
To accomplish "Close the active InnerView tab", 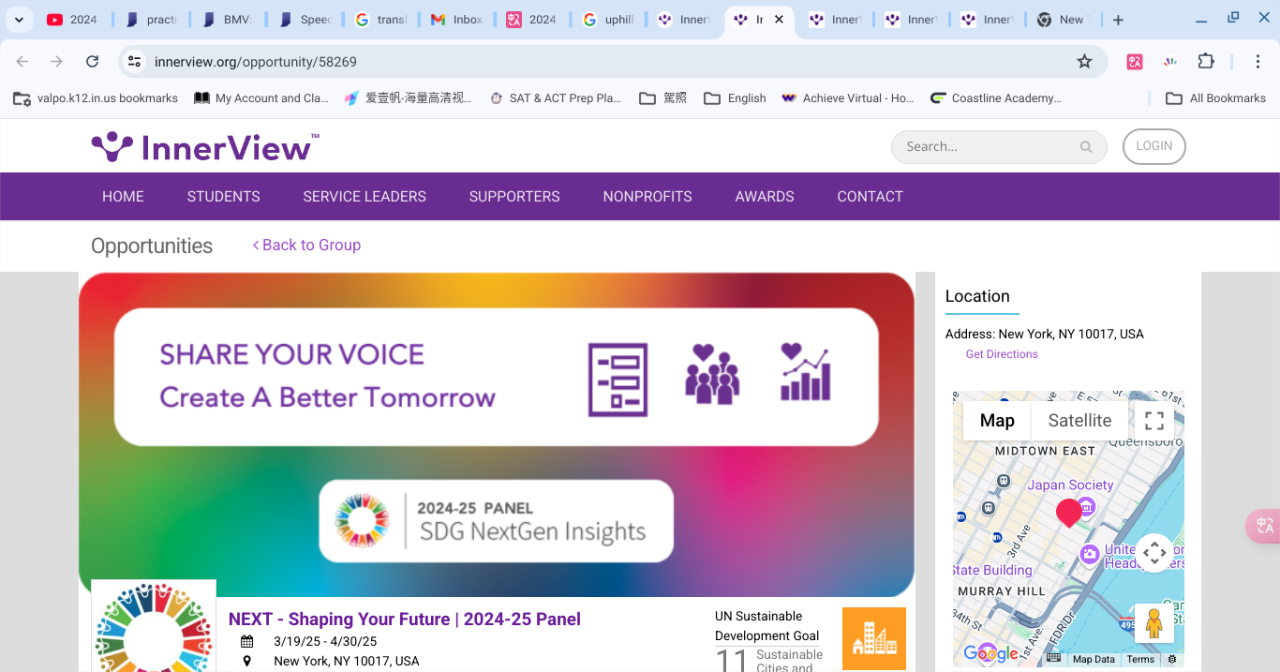I will point(779,20).
